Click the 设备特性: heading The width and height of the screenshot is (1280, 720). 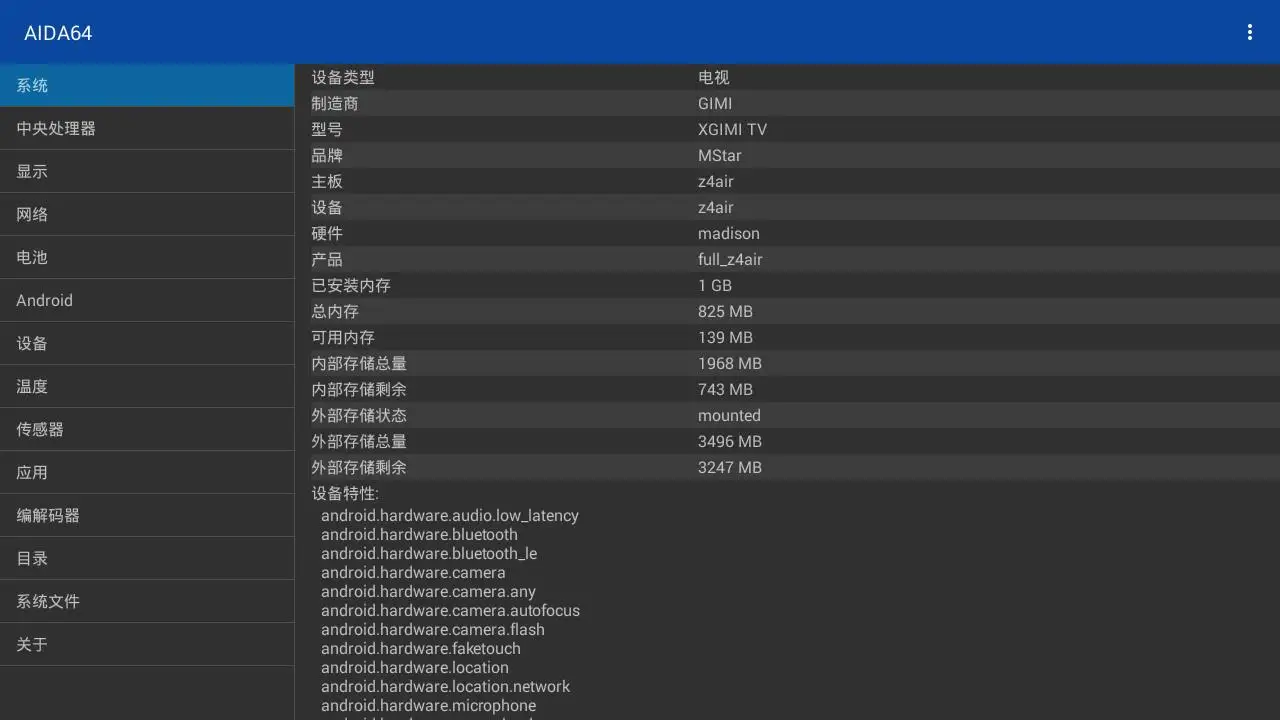[x=345, y=493]
